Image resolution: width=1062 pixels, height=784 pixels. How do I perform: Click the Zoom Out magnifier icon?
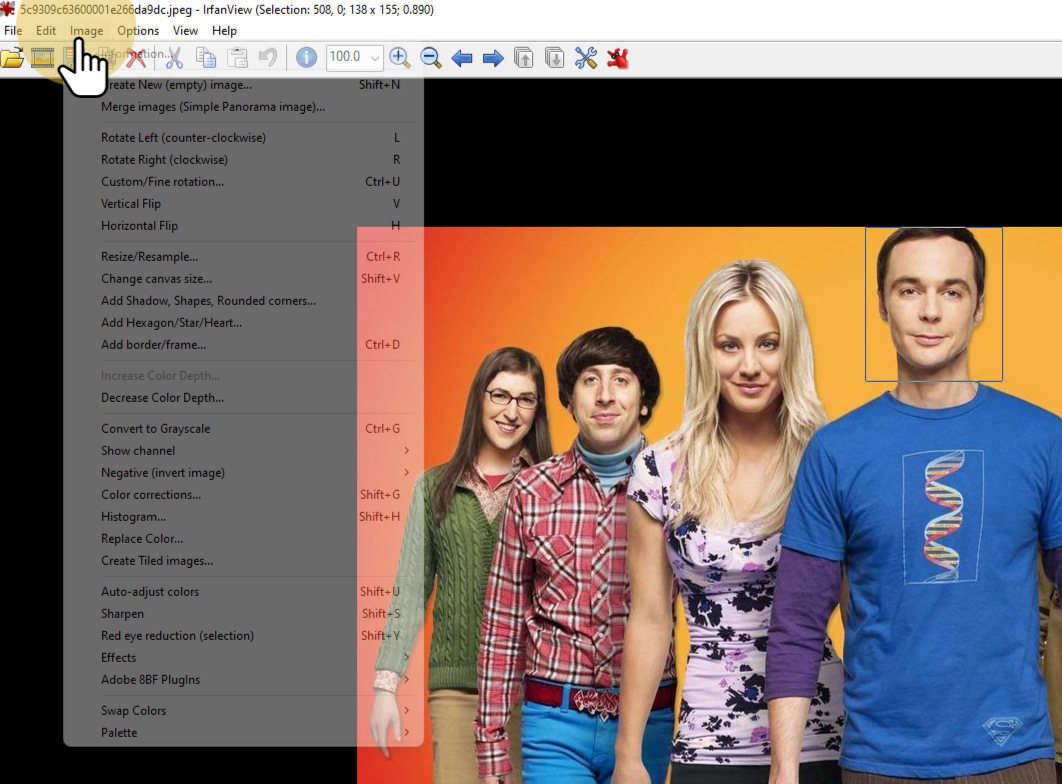pos(431,58)
